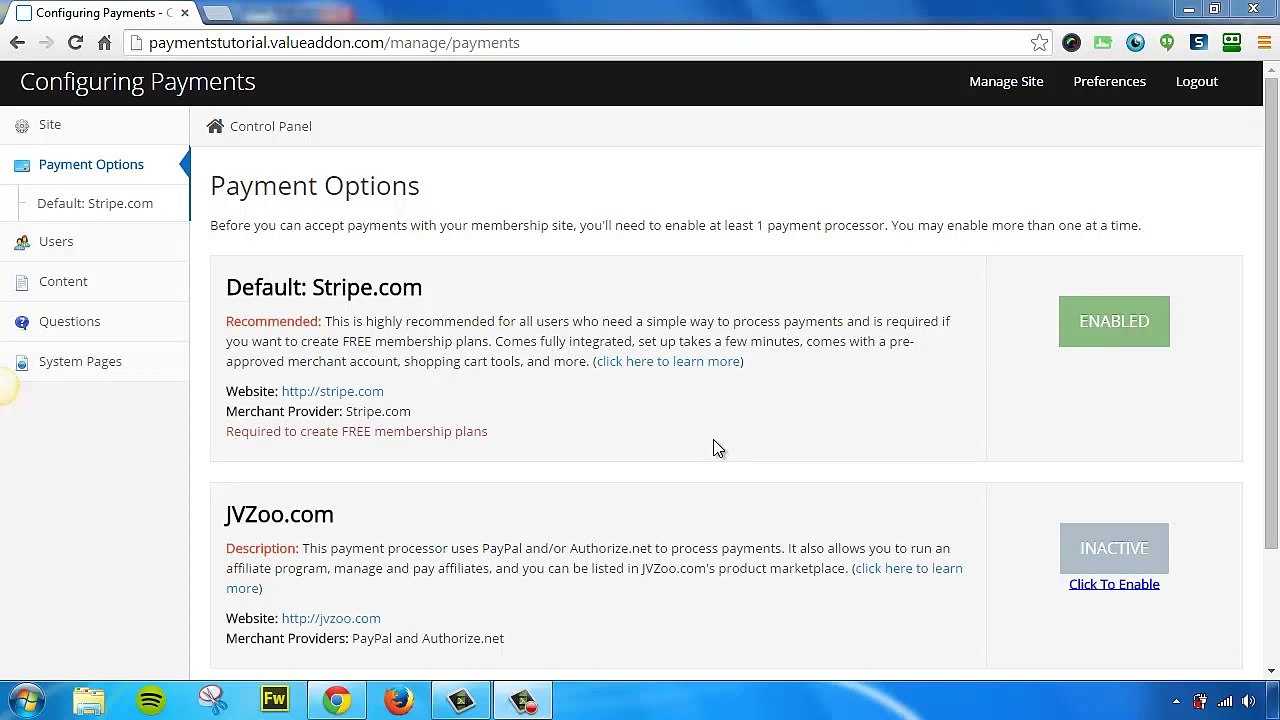Screen dimensions: 1280x720
Task: Launch Spotify from the taskbar
Action: coord(151,700)
